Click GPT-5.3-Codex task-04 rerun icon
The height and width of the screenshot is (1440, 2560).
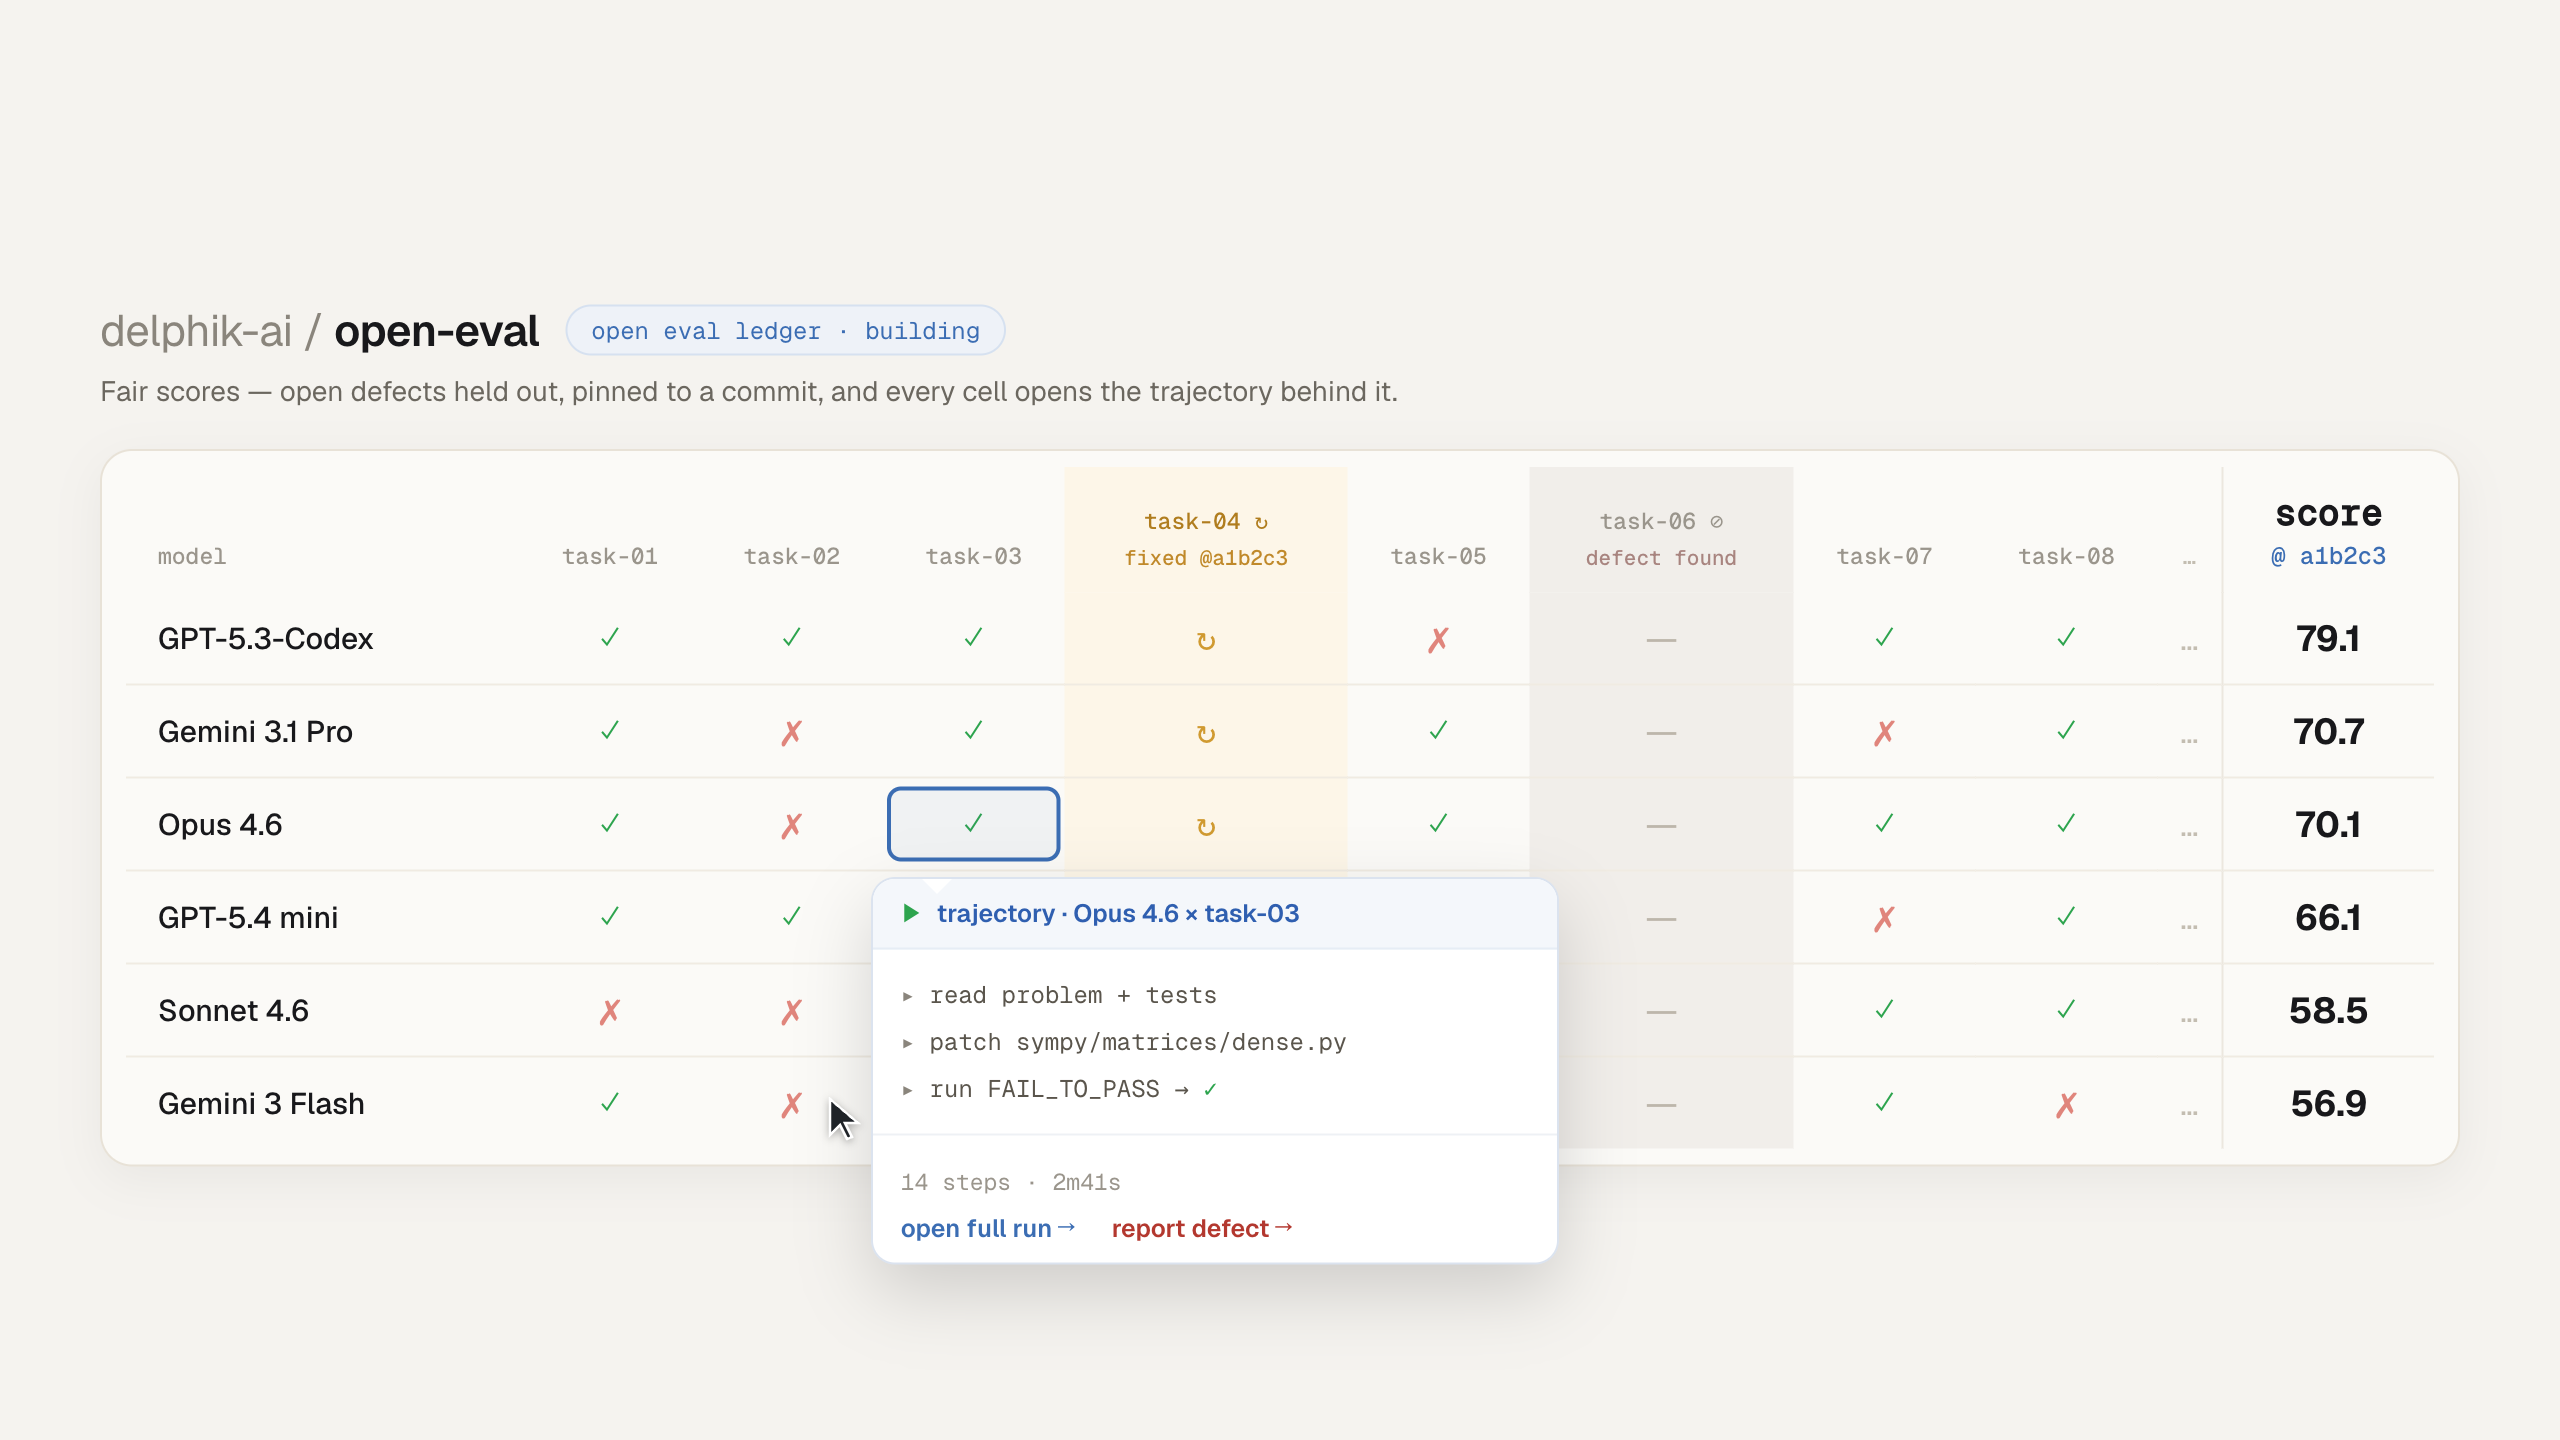pyautogui.click(x=1206, y=640)
